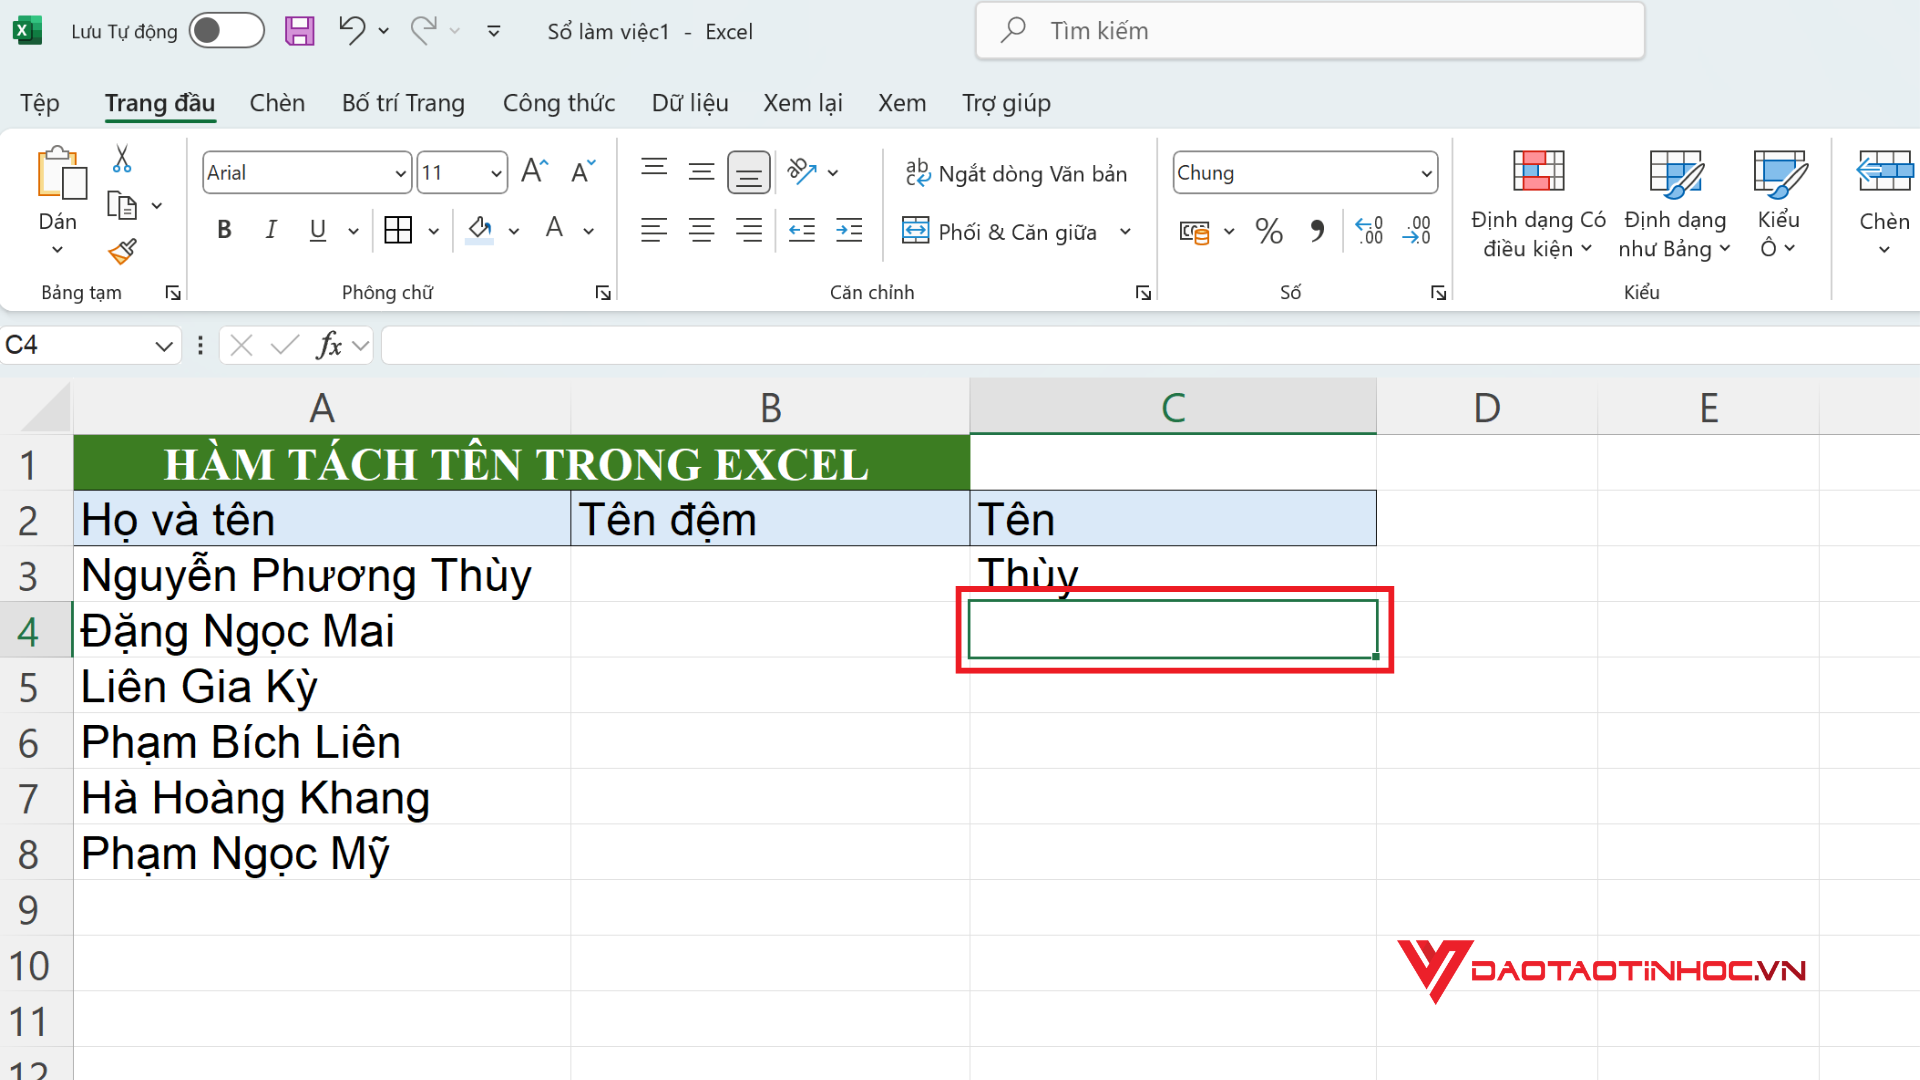Viewport: 1920px width, 1080px height.
Task: Click Ngắt dòng Văn bản button
Action: (x=1016, y=174)
